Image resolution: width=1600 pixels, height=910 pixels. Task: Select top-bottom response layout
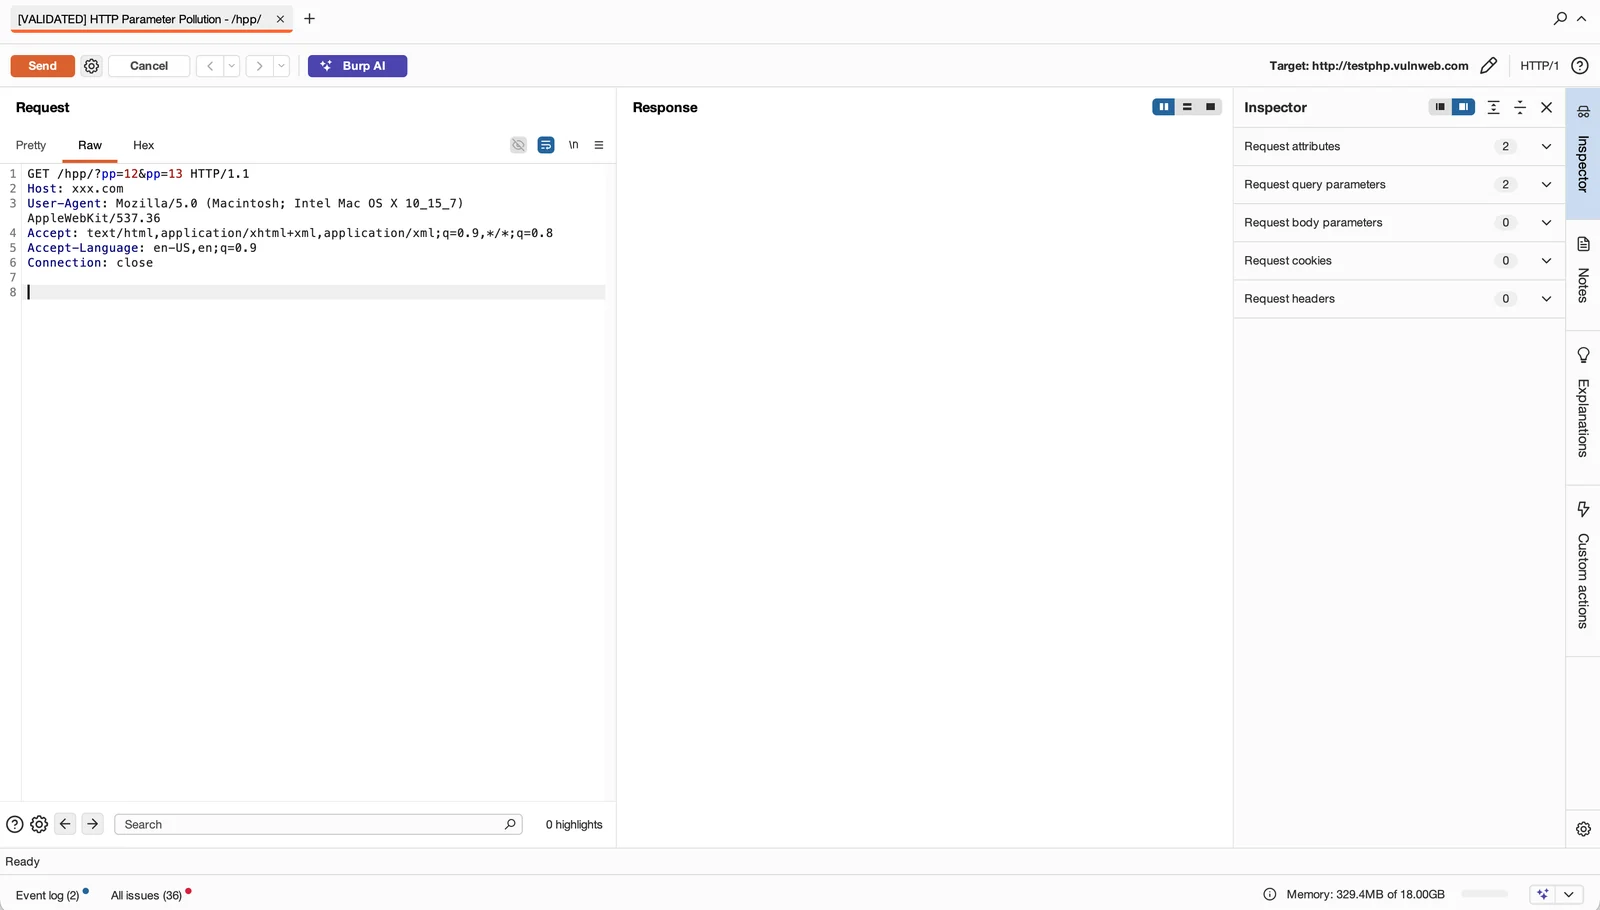1187,107
